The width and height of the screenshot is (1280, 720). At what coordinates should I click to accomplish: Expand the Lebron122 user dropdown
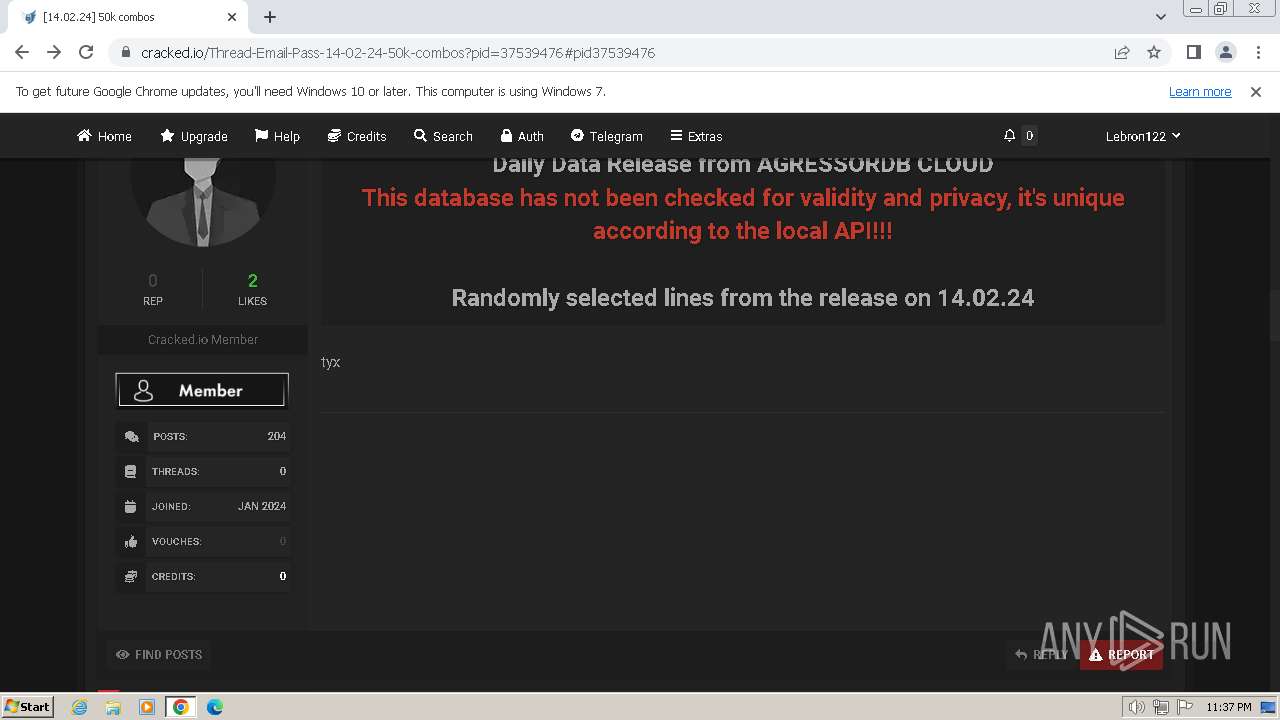pyautogui.click(x=1143, y=136)
